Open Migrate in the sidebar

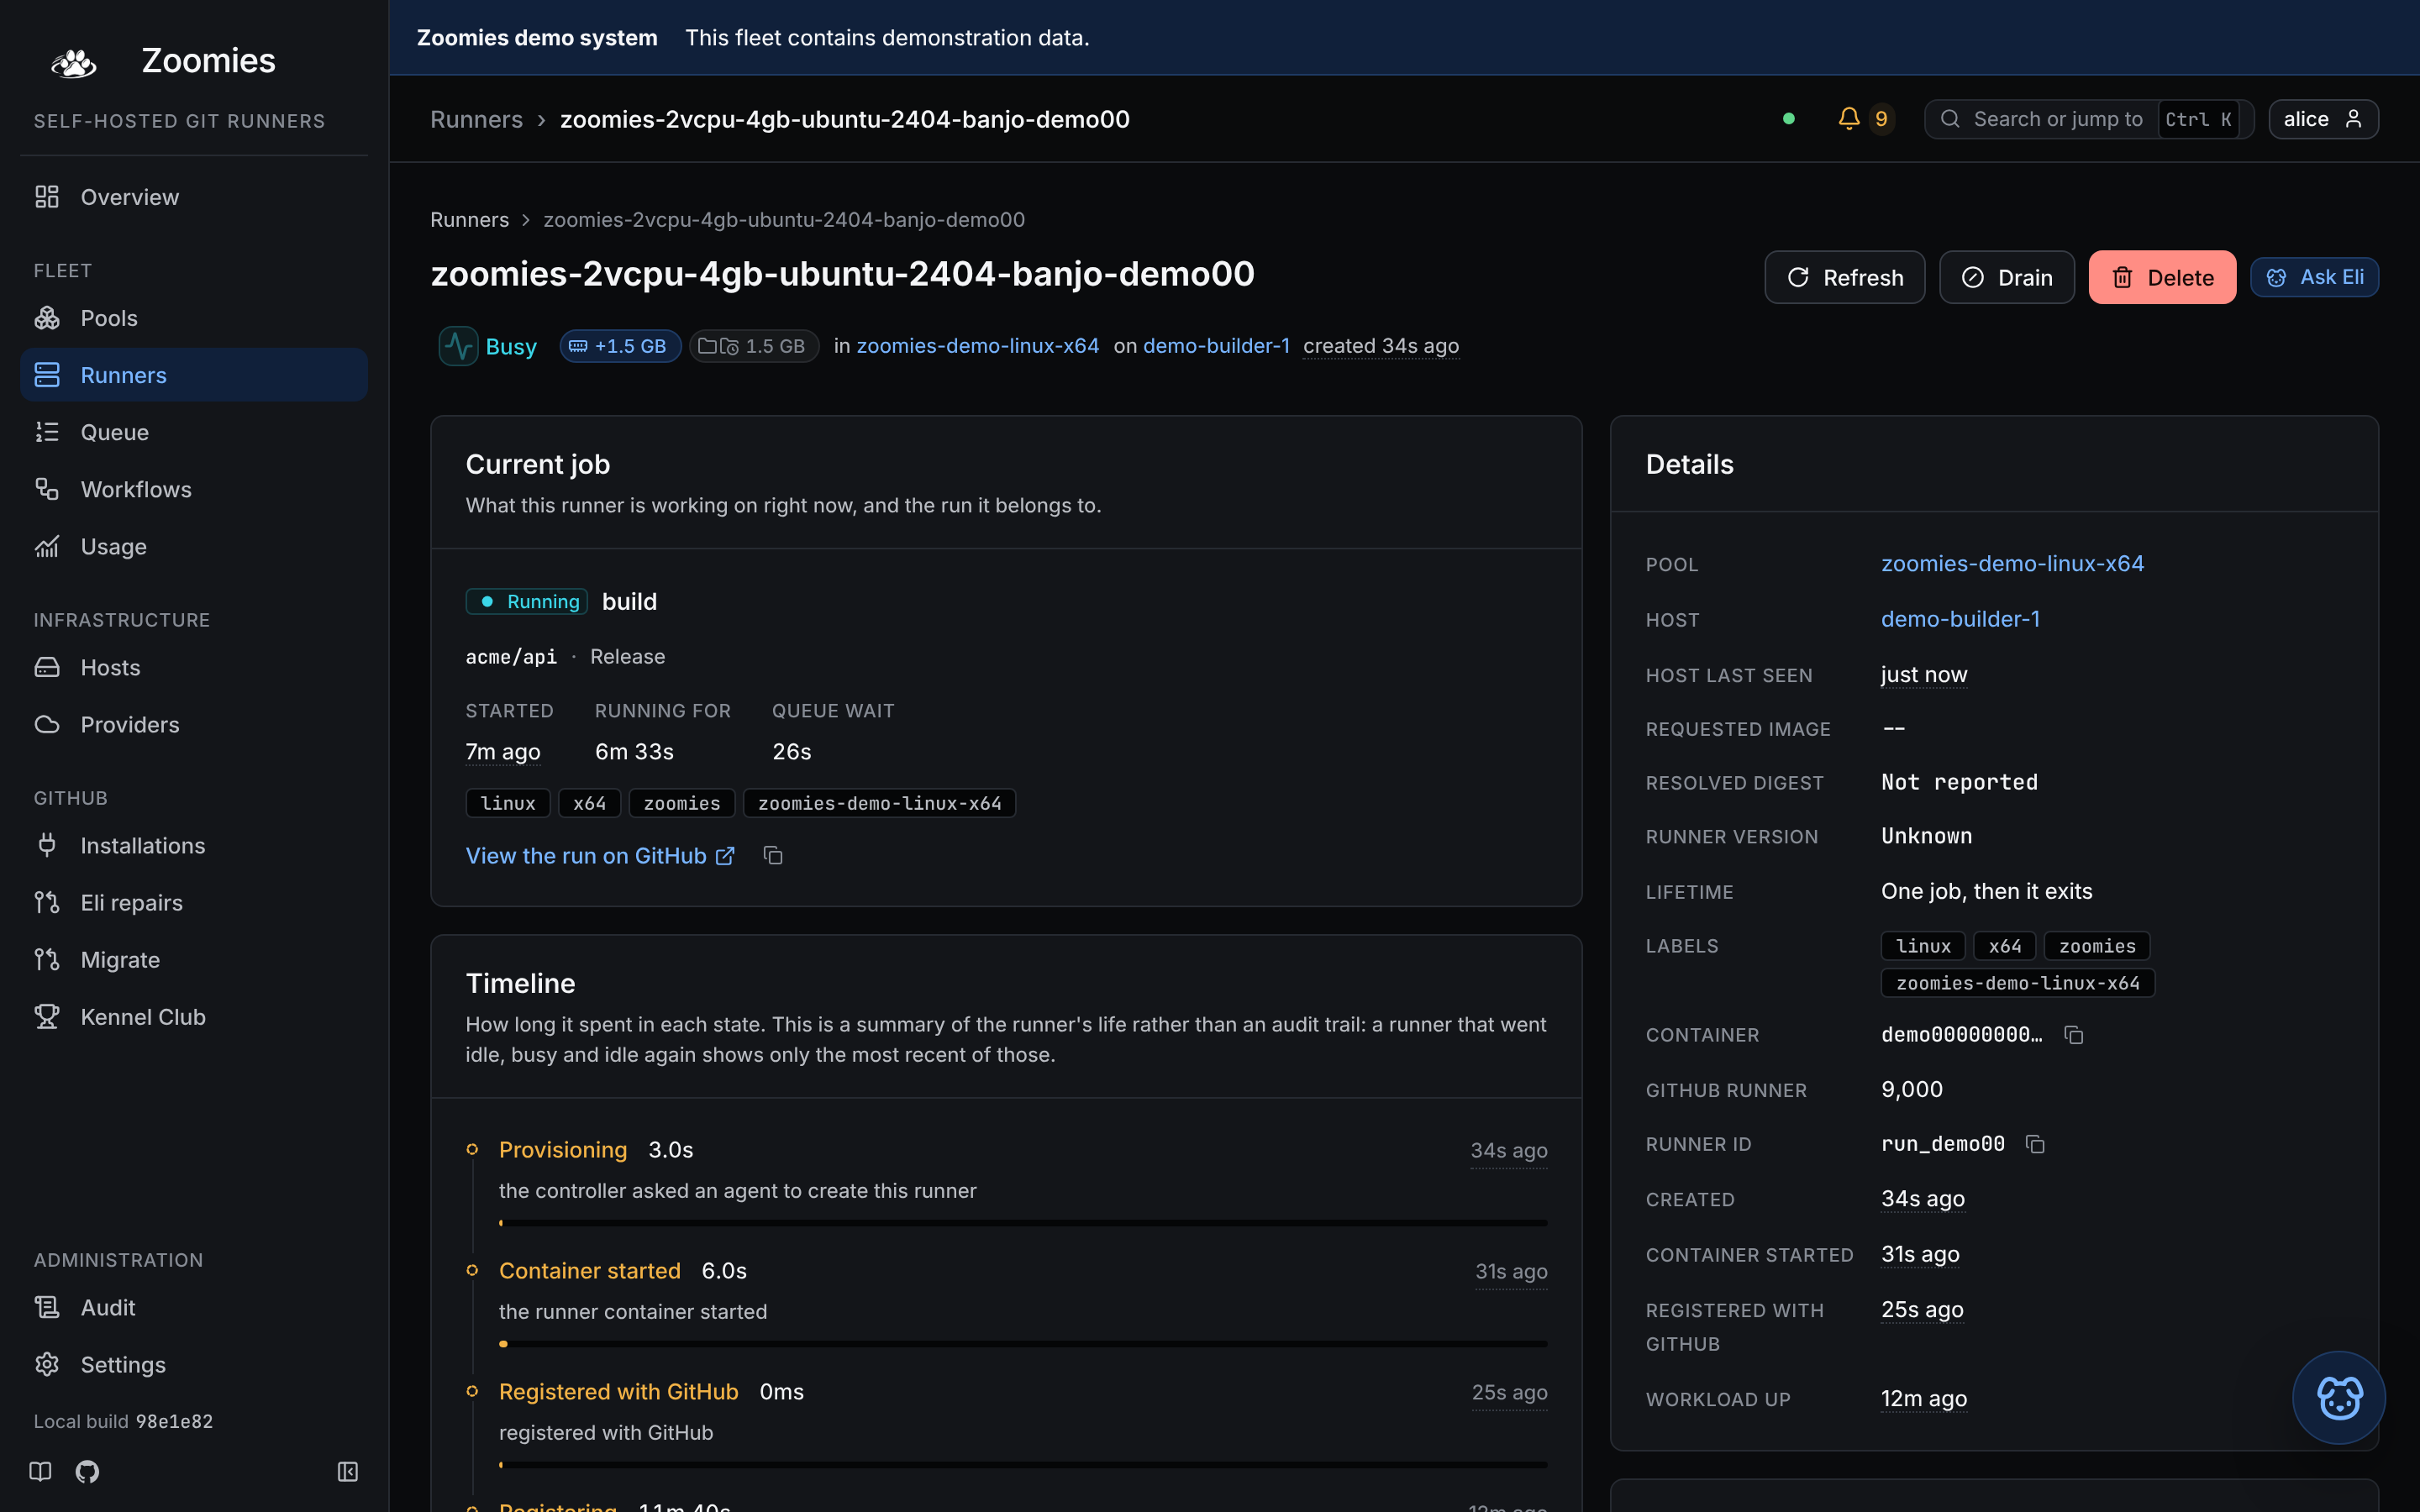point(194,959)
